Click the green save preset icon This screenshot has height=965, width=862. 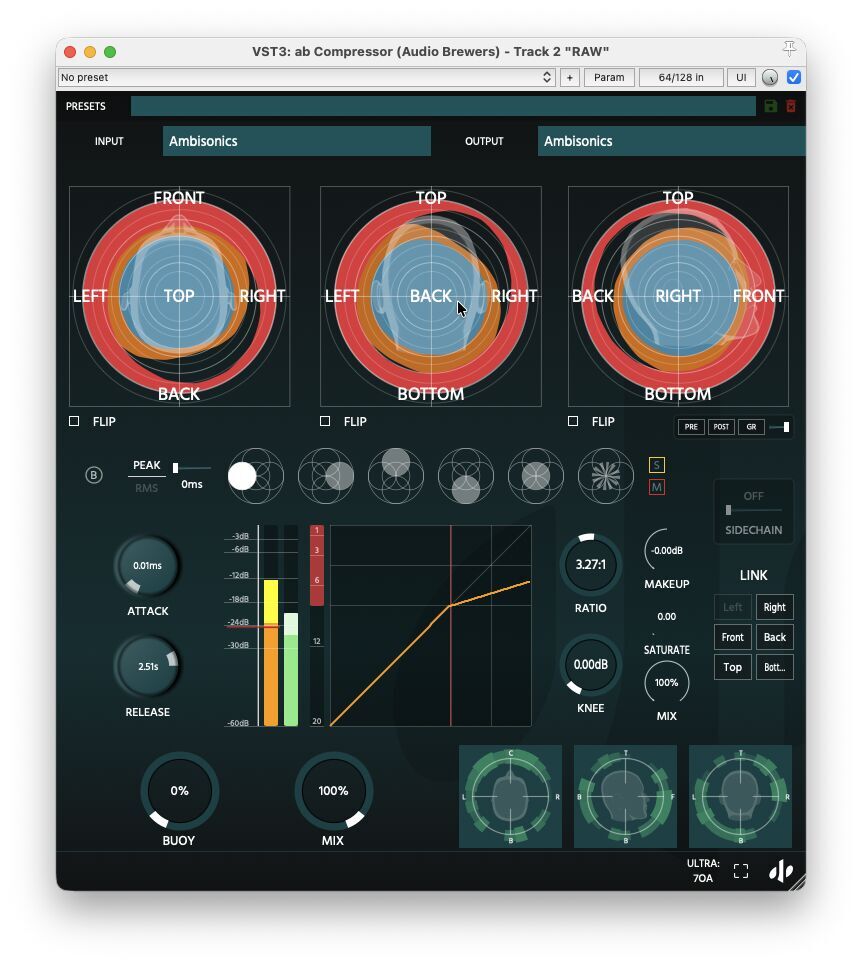(770, 106)
